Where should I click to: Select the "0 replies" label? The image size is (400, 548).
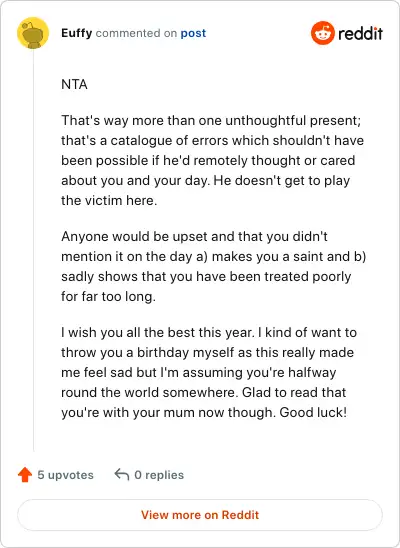tap(159, 475)
